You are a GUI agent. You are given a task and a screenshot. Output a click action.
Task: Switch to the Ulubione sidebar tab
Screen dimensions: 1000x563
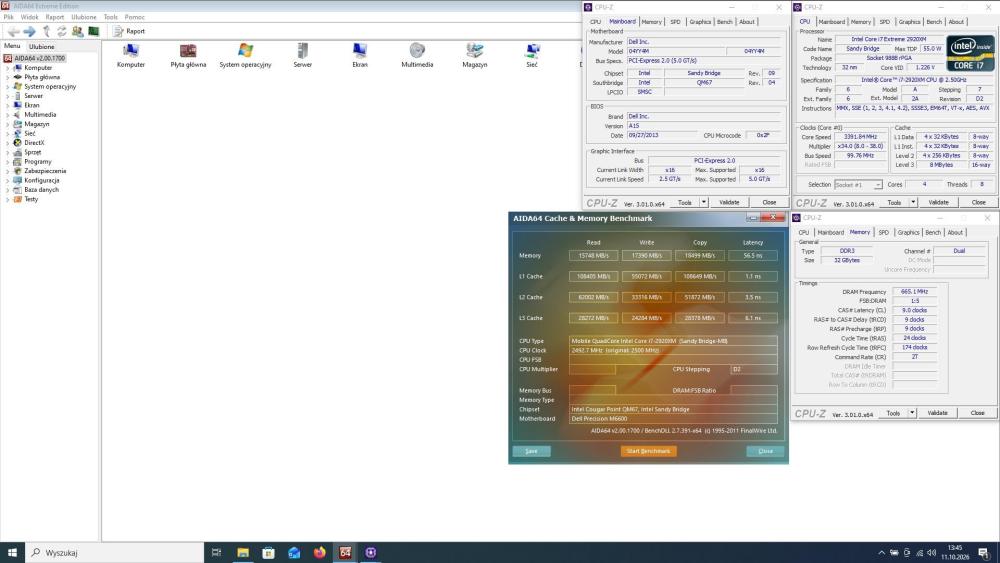41,47
